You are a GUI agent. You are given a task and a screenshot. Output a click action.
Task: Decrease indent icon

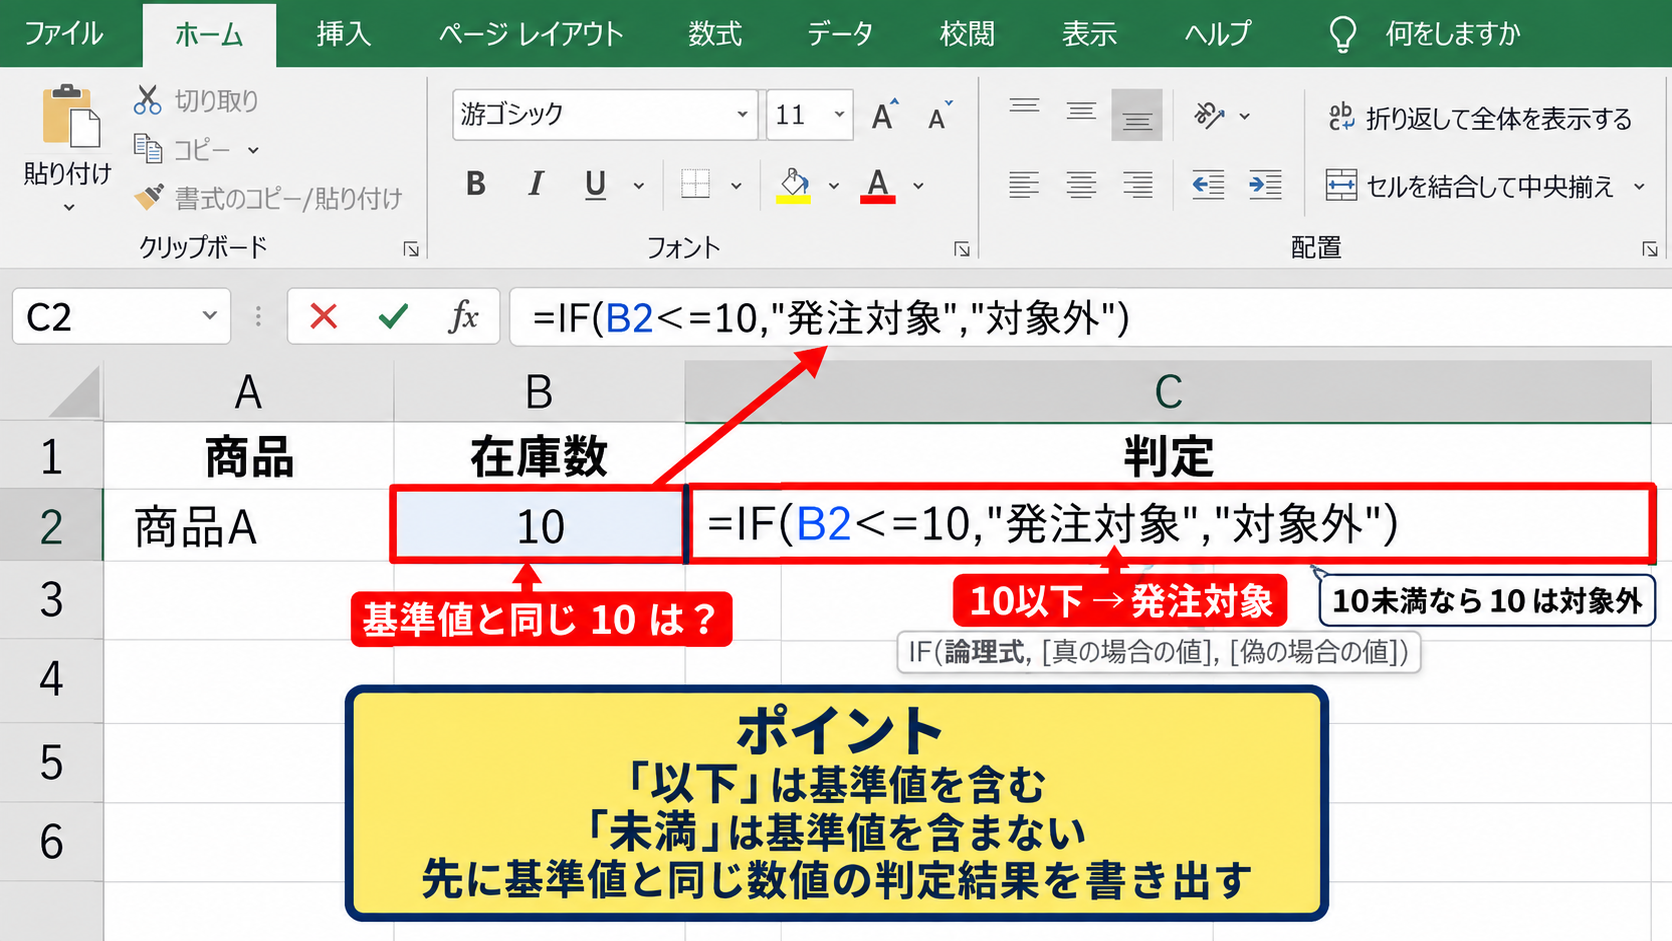point(1208,185)
